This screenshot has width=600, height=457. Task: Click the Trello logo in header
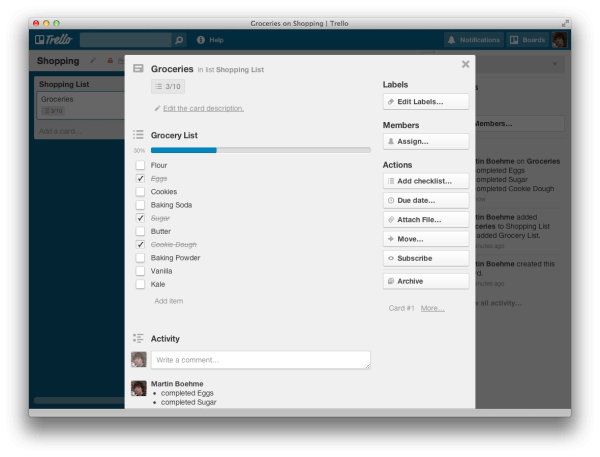pos(53,40)
